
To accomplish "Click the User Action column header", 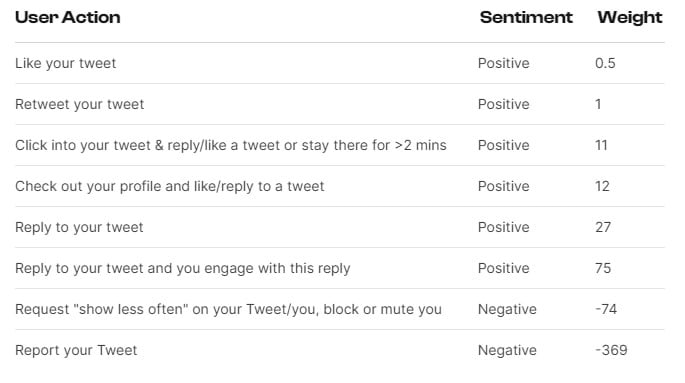I will click(x=68, y=17).
